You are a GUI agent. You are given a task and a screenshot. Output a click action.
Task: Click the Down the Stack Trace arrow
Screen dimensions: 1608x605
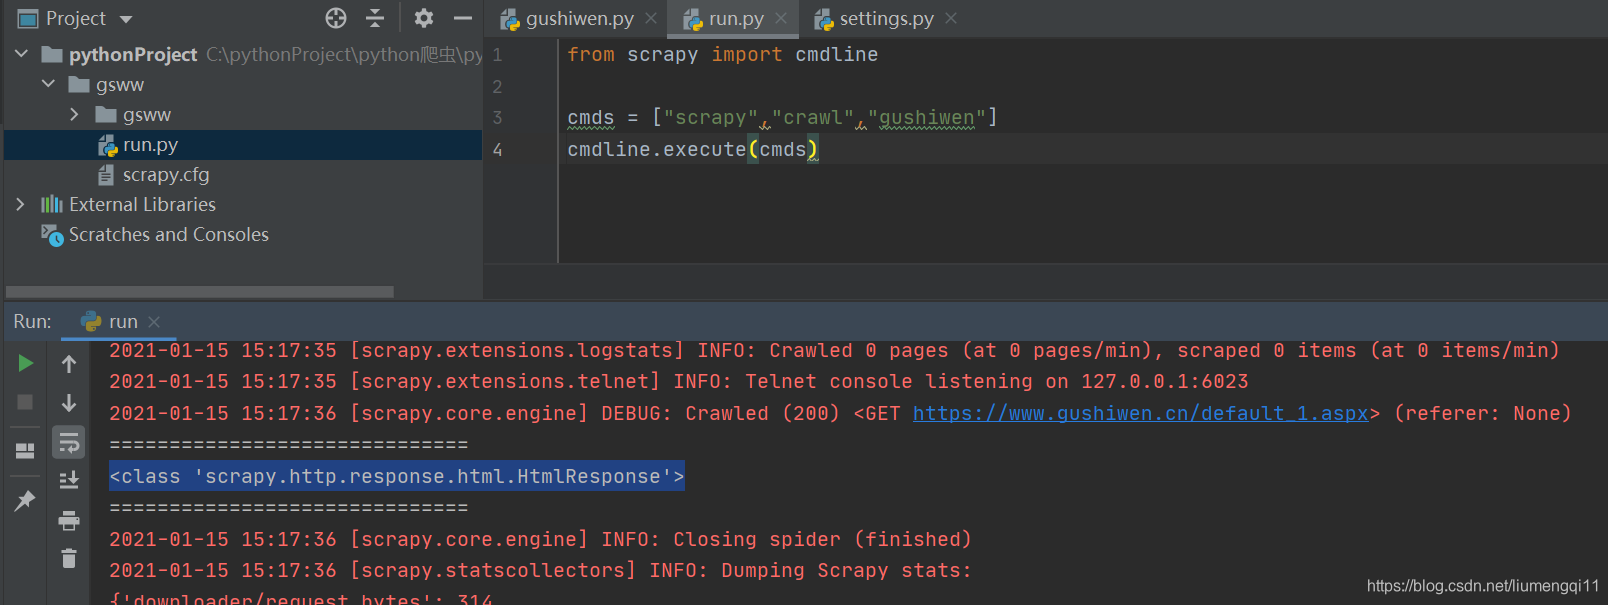coord(69,402)
